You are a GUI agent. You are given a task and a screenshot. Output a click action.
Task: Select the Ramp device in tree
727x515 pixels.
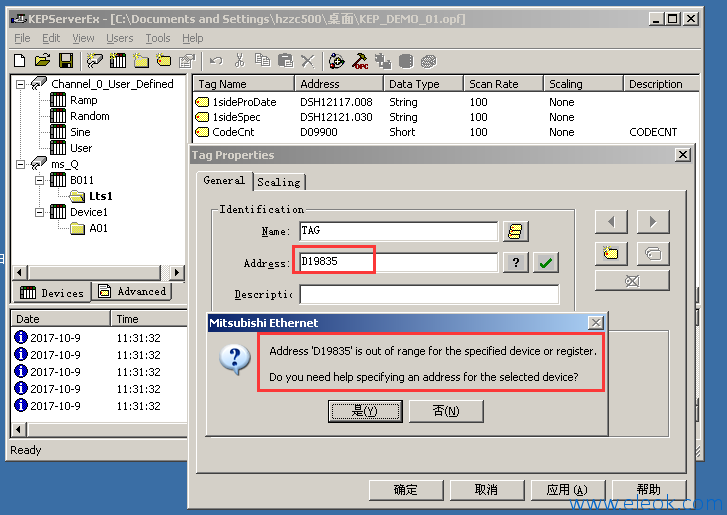click(83, 100)
